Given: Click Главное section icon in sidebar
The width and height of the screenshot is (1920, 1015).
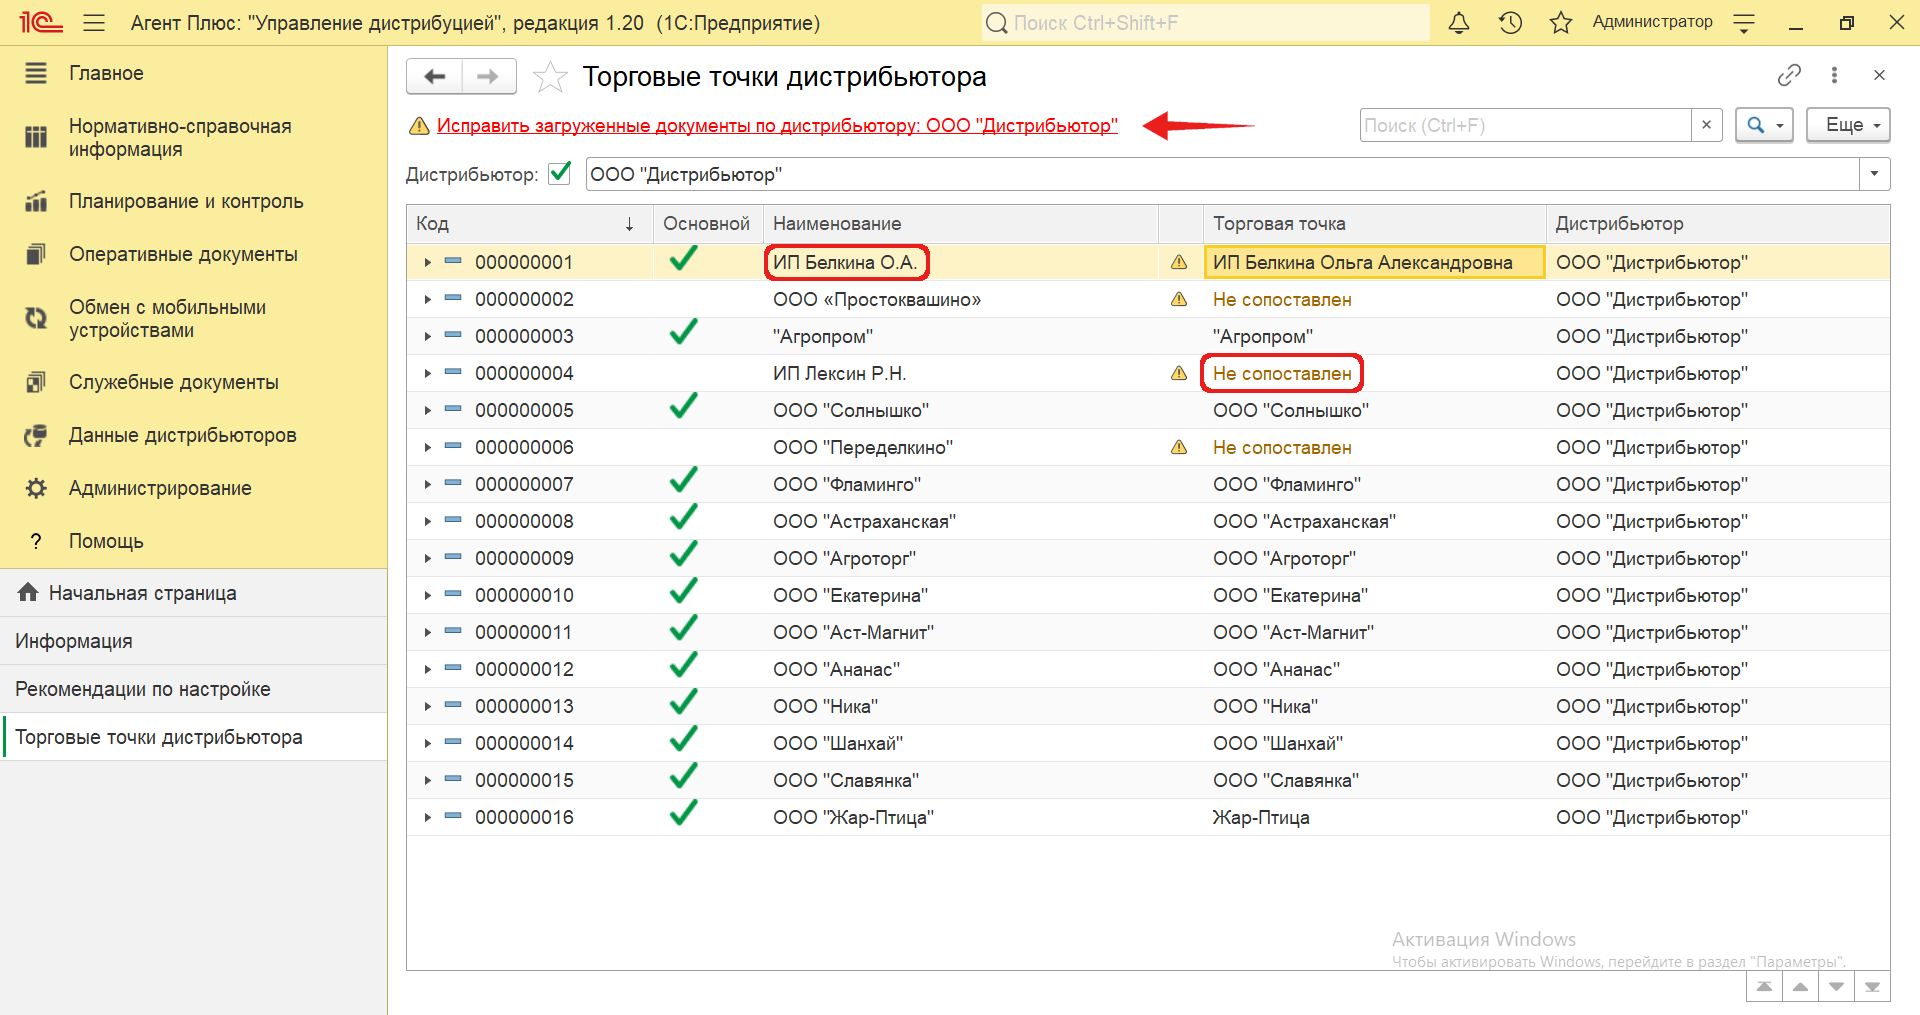Looking at the screenshot, I should click(36, 73).
